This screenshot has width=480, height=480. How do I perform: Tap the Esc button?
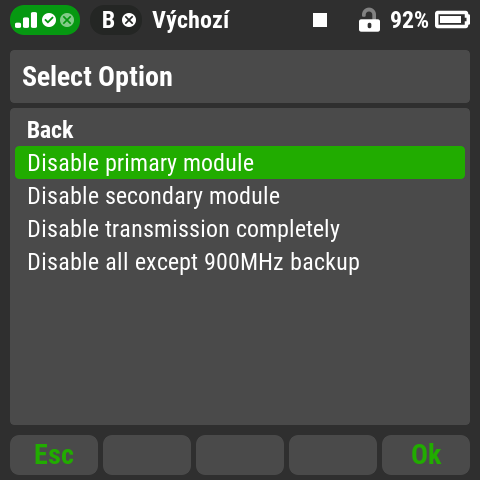(54, 455)
